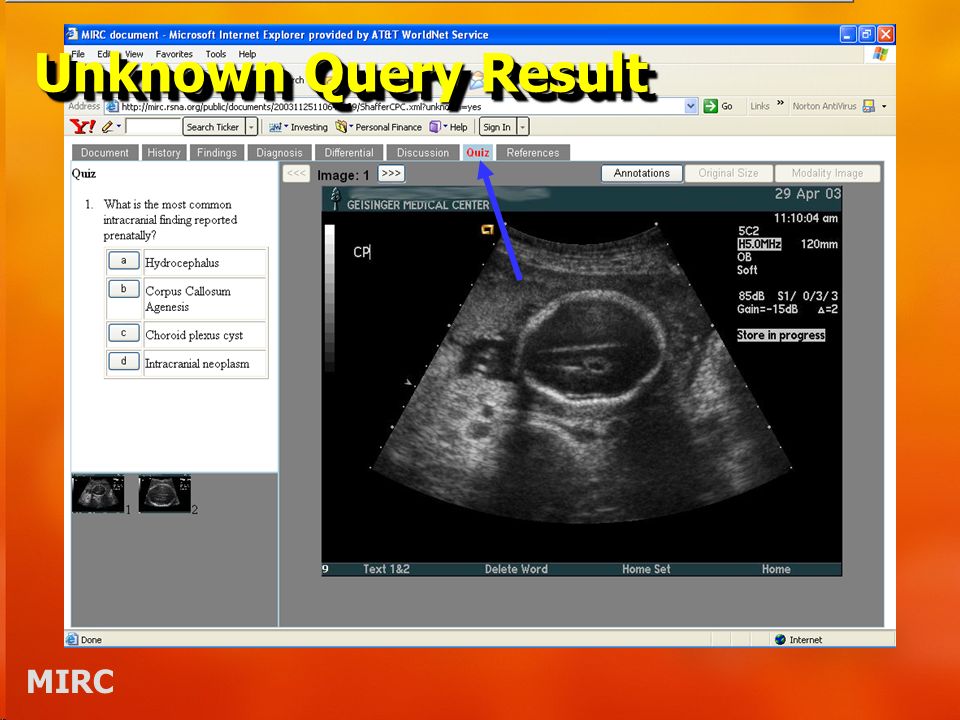Image resolution: width=960 pixels, height=720 pixels.
Task: Click the Windows flag logo icon
Action: coord(880,54)
